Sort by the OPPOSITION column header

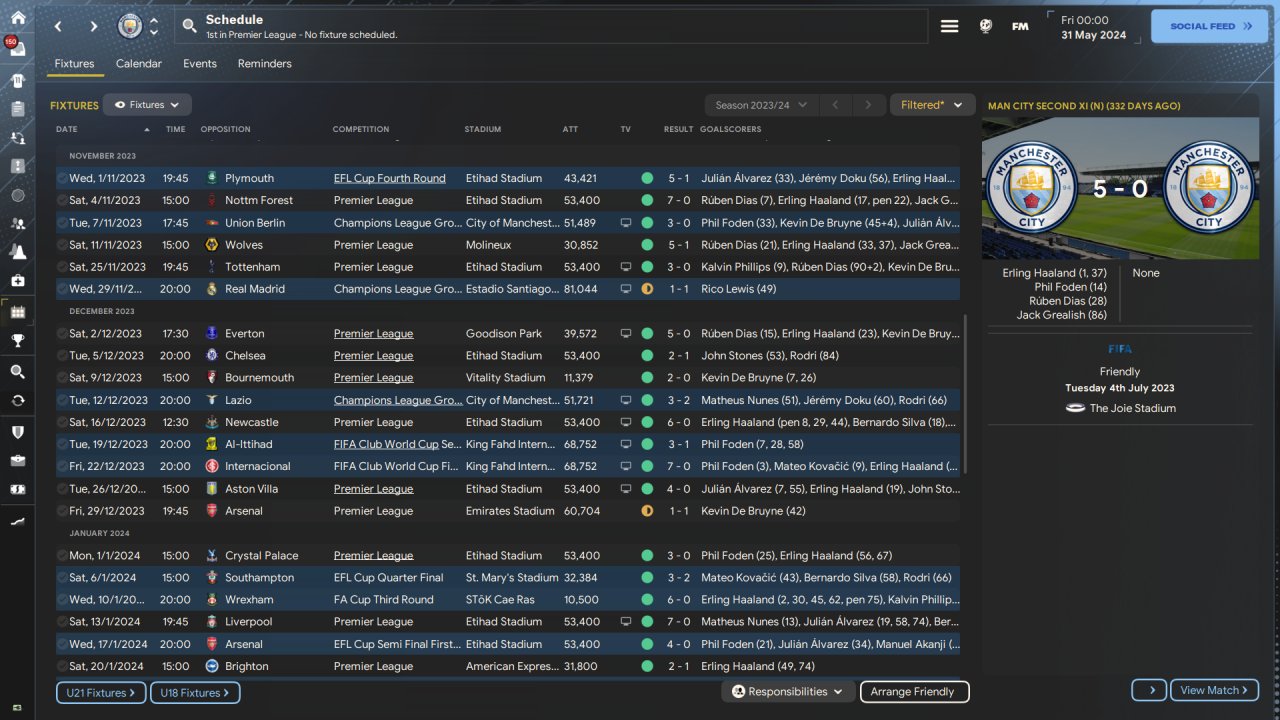pos(226,129)
